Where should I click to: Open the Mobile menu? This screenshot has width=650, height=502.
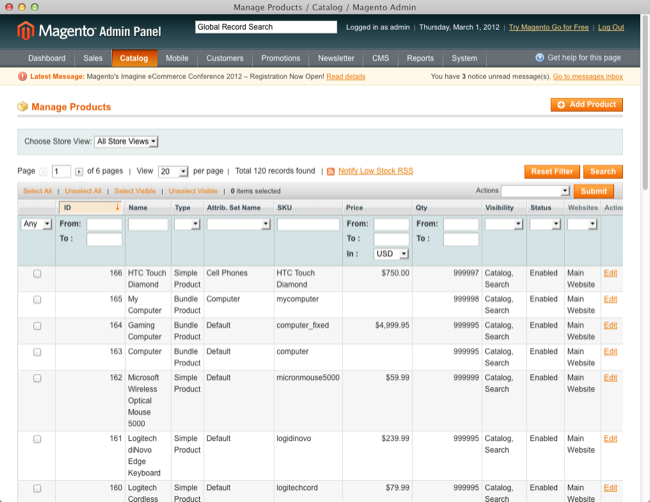coord(177,58)
